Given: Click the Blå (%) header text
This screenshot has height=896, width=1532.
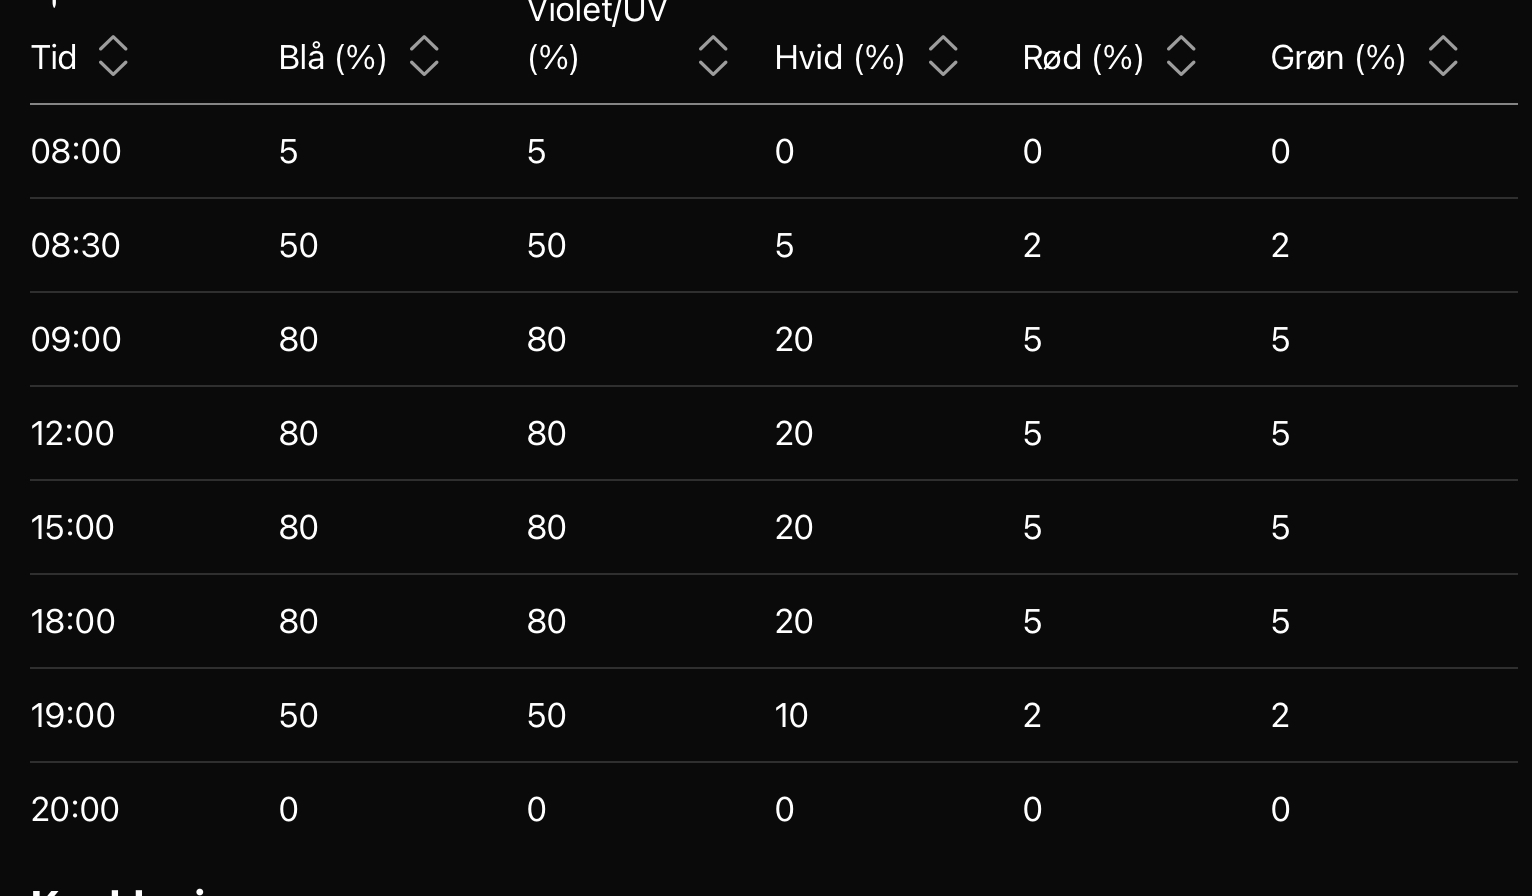Looking at the screenshot, I should click(332, 57).
